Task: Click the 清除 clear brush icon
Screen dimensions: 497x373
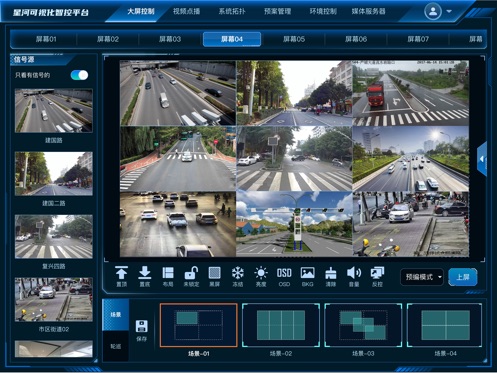Action: [331, 276]
